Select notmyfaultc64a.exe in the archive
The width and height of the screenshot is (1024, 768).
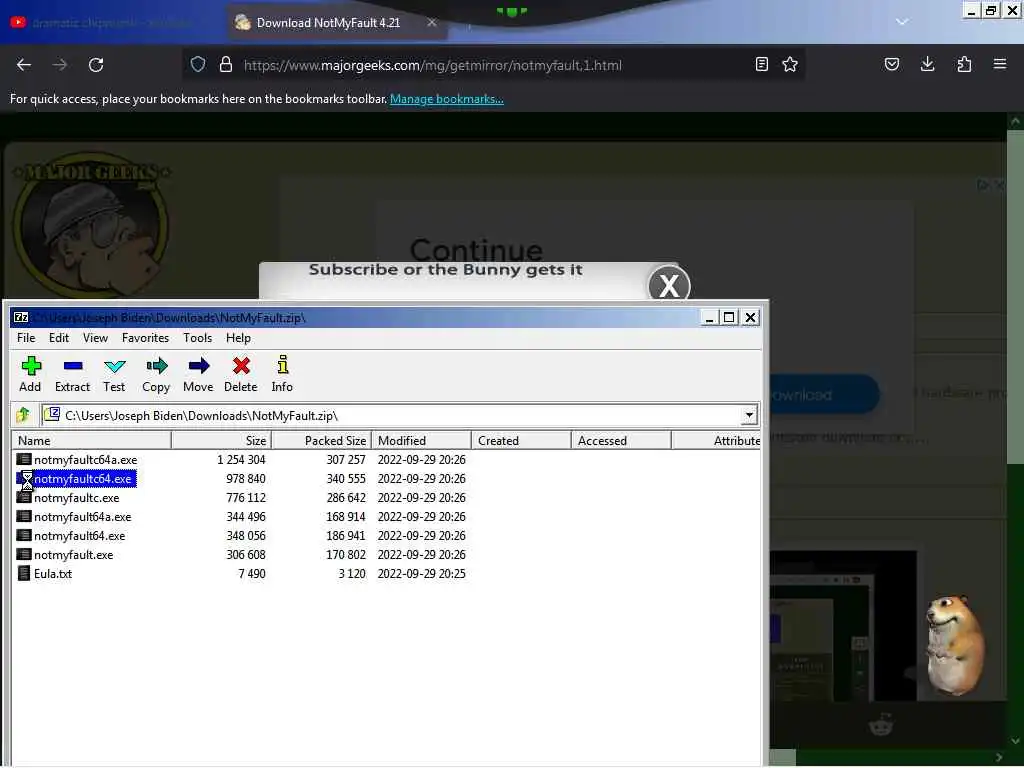tap(86, 460)
